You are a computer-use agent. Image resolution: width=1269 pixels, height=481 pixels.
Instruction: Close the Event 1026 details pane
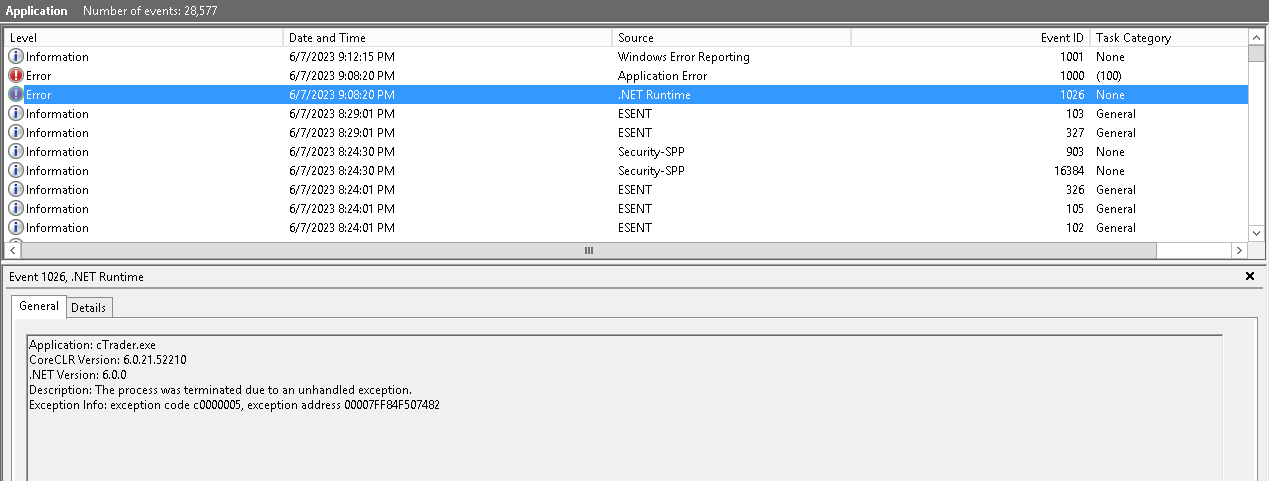1250,276
